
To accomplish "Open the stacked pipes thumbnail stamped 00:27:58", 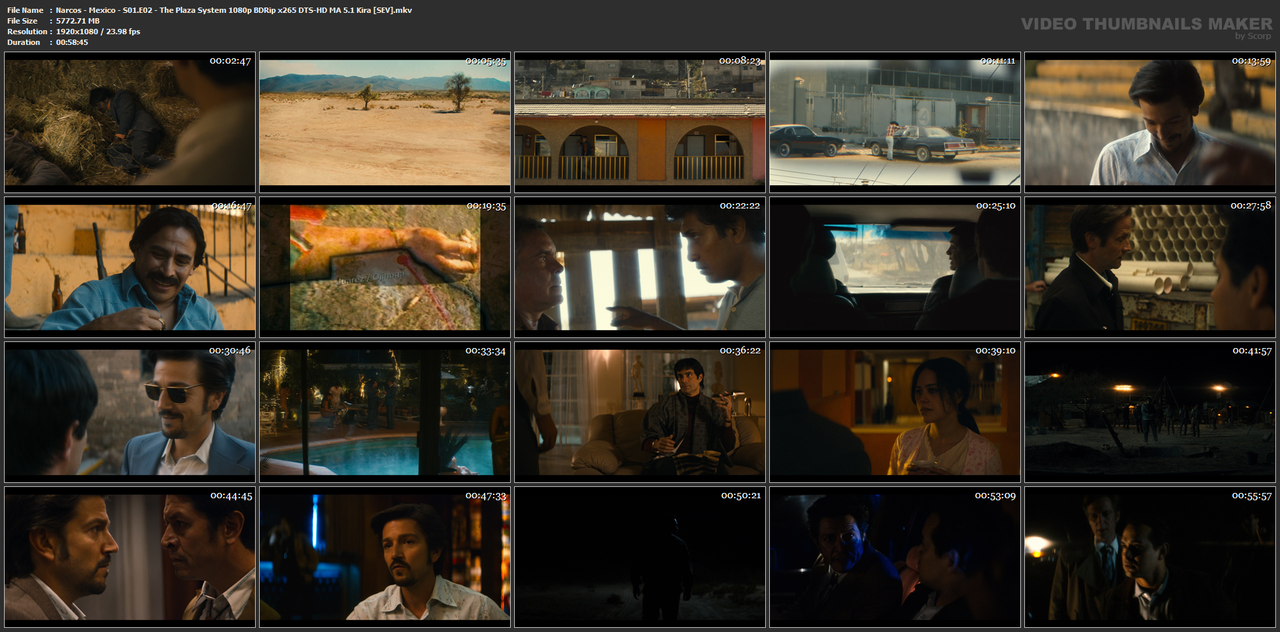I will 1150,267.
